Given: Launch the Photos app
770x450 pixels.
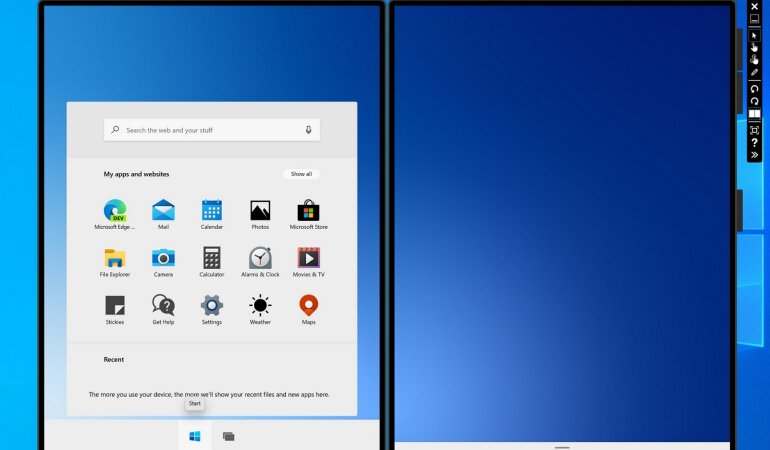Looking at the screenshot, I should 260,214.
